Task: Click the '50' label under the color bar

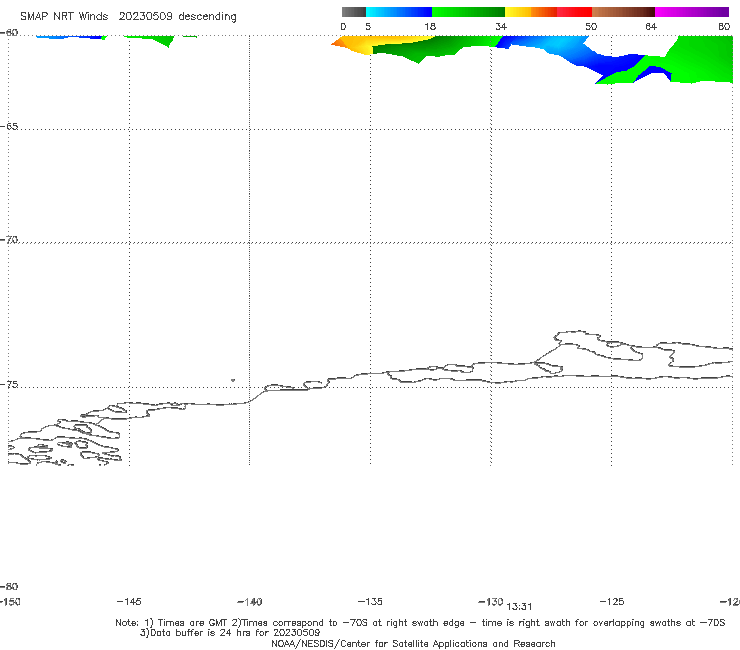Action: pyautogui.click(x=591, y=26)
